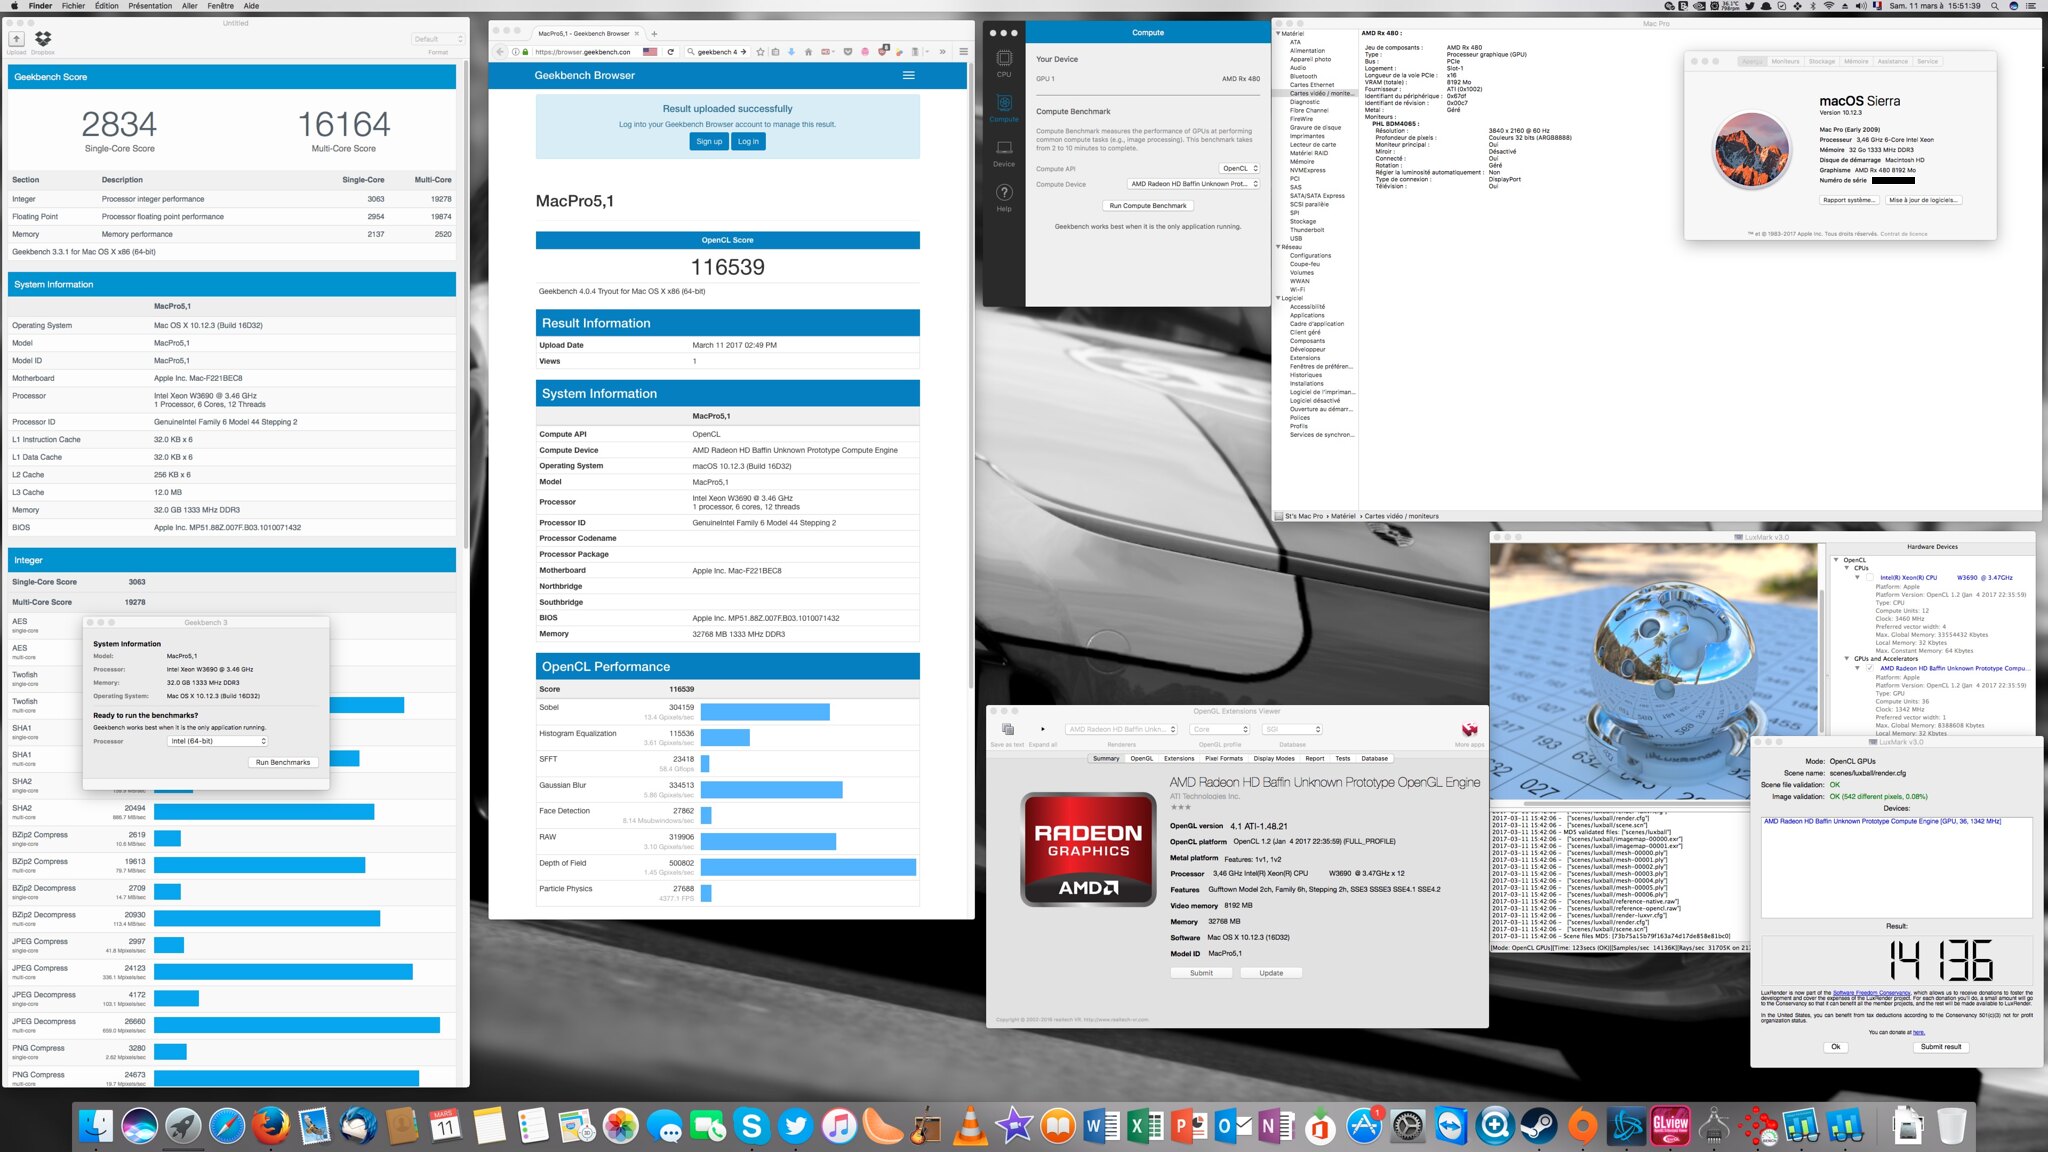Click the Spotlight search icon in the menu bar
Screen dimensions: 2048x1152
click(1994, 6)
